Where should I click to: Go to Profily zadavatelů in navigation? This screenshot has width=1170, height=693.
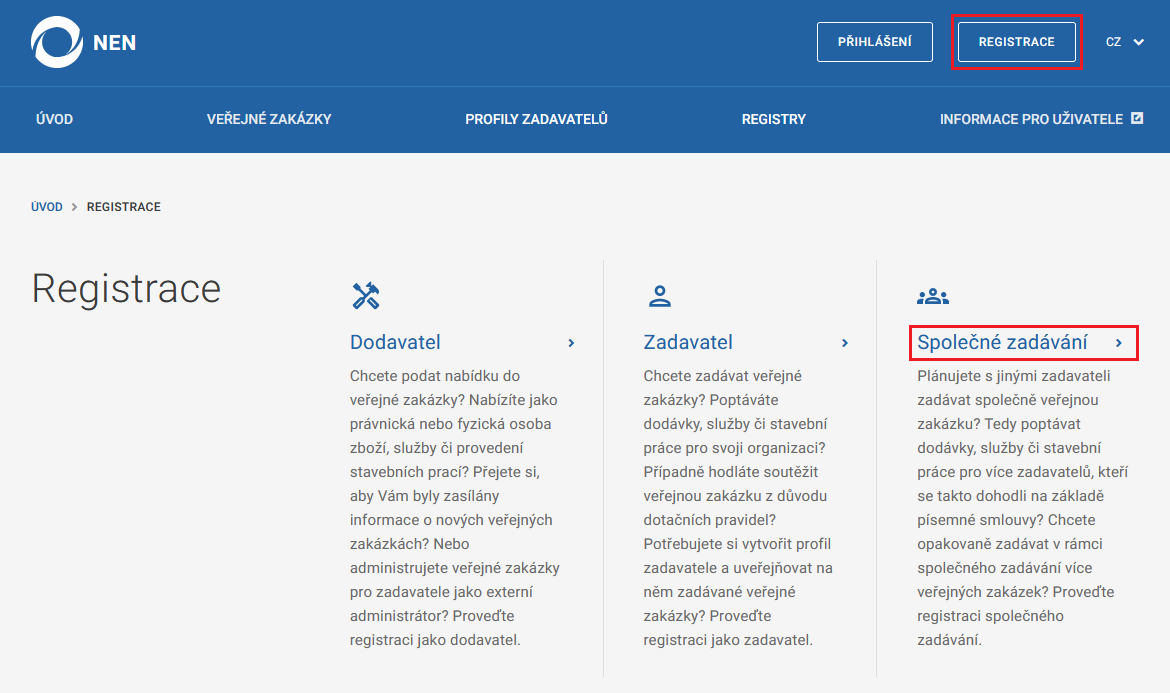(536, 119)
